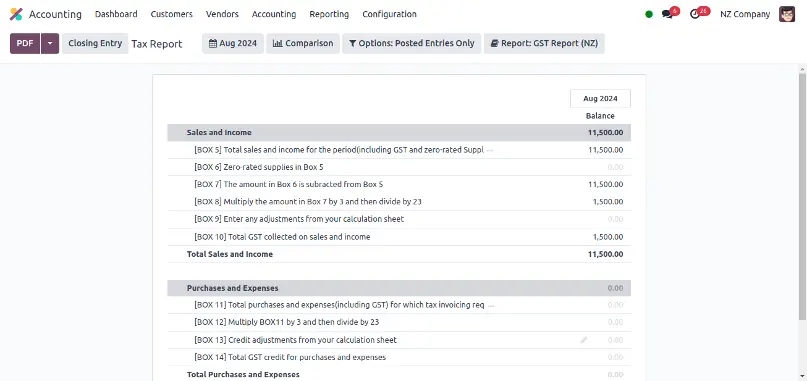Select BOX 13 Credit adjustments line
The height and width of the screenshot is (381, 807).
(x=399, y=340)
